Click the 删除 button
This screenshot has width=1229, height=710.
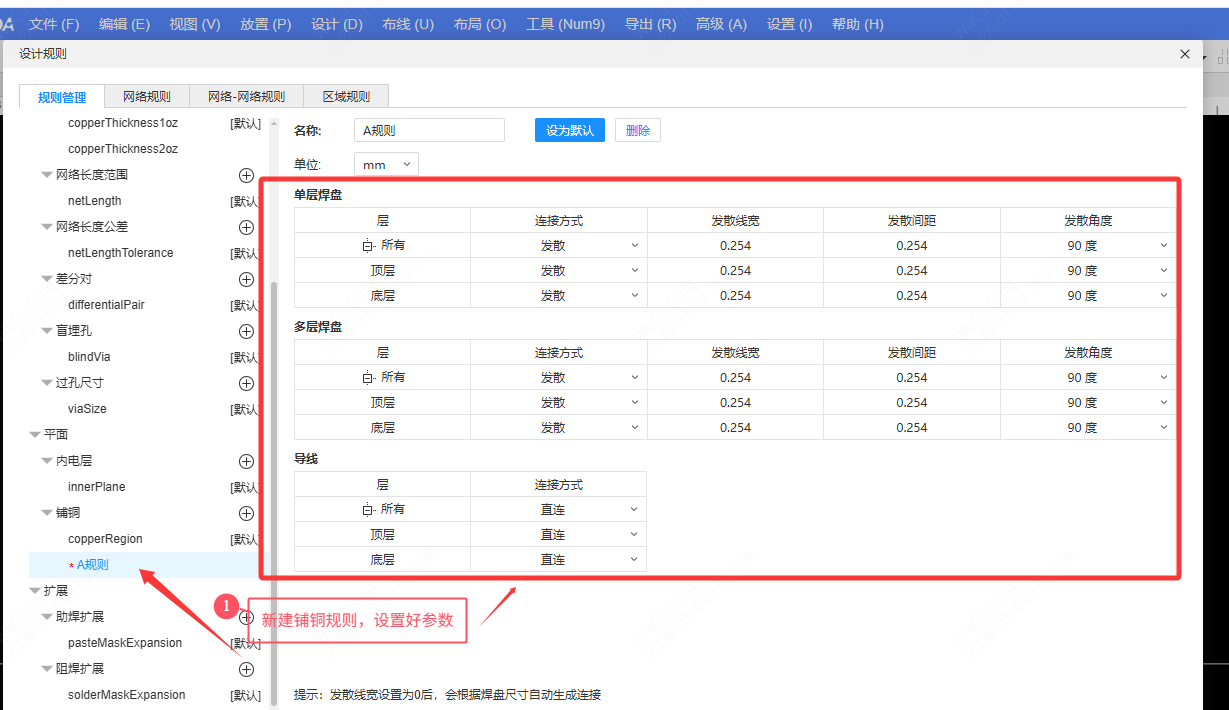[637, 129]
